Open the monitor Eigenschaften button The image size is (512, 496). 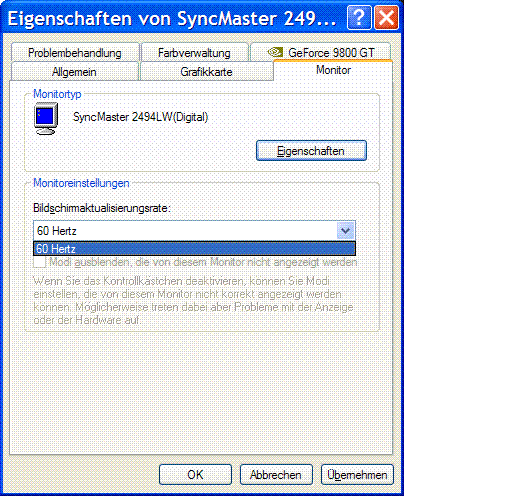click(x=311, y=151)
